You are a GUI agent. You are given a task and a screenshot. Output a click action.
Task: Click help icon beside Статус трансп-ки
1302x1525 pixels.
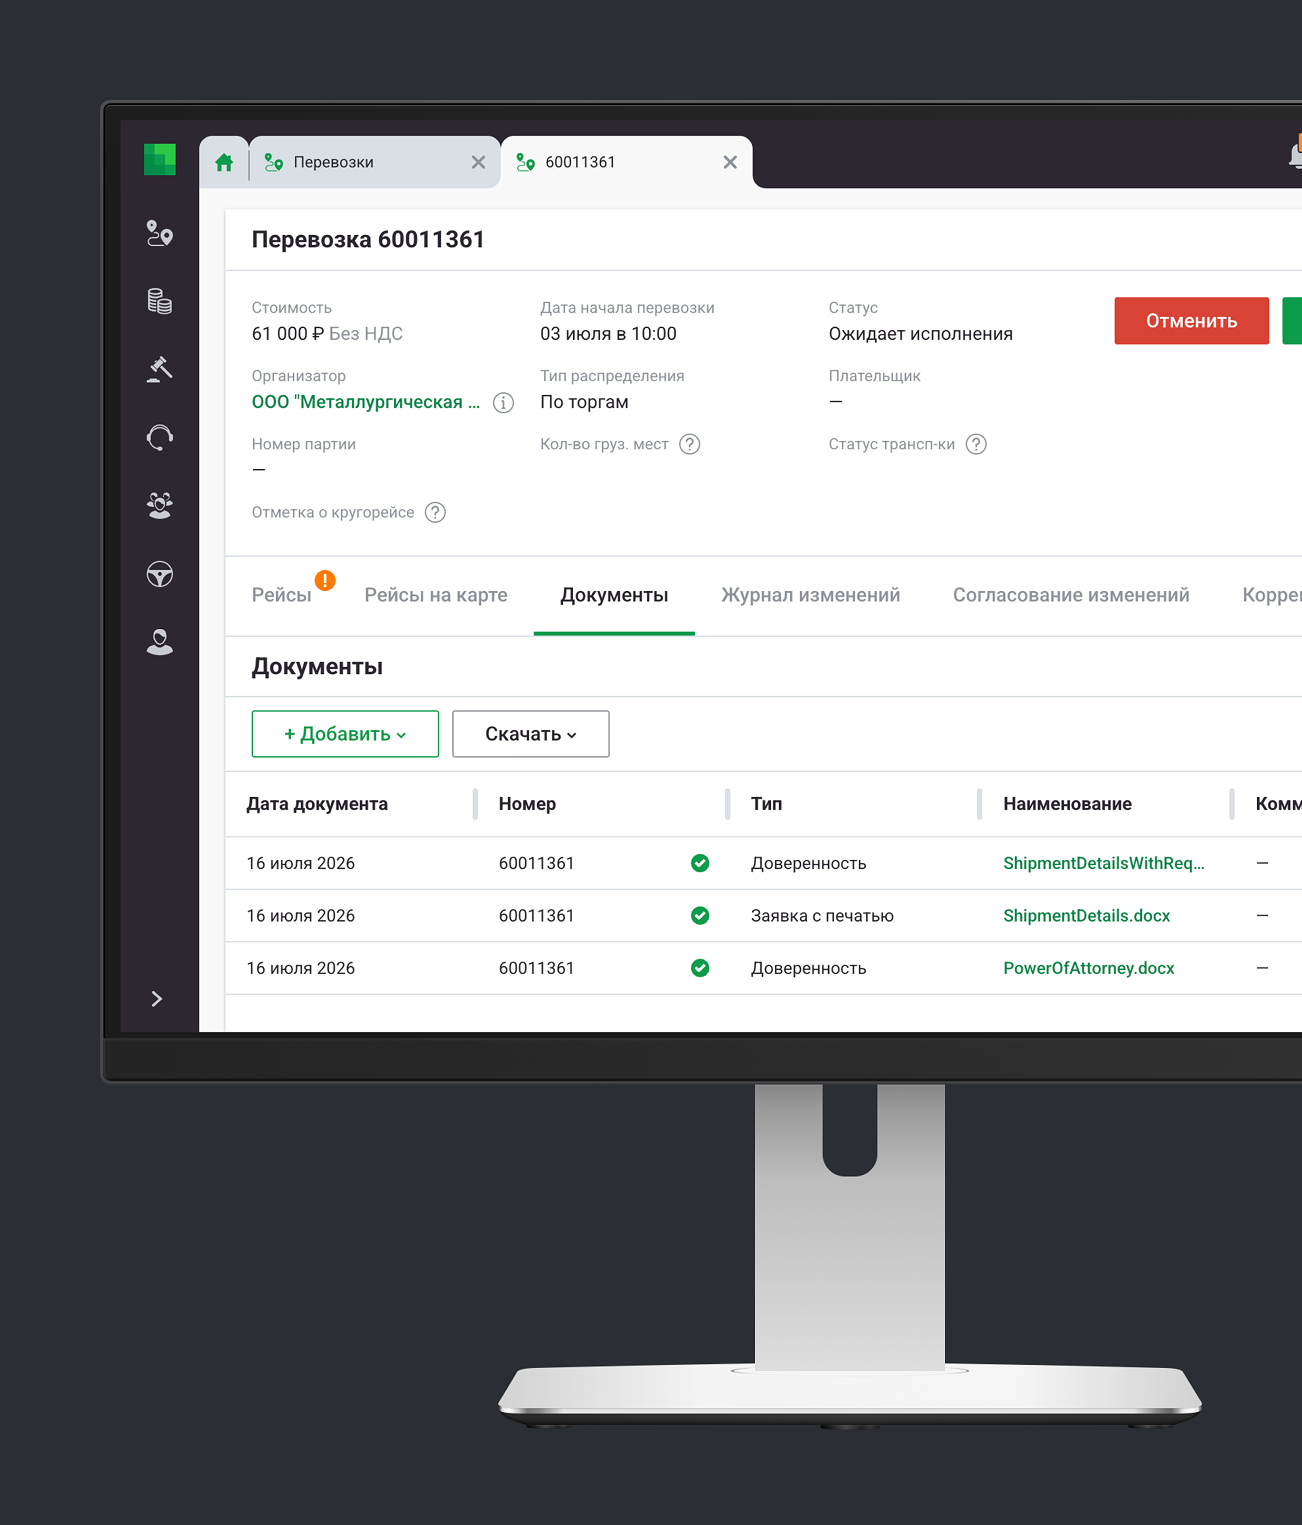click(x=977, y=444)
